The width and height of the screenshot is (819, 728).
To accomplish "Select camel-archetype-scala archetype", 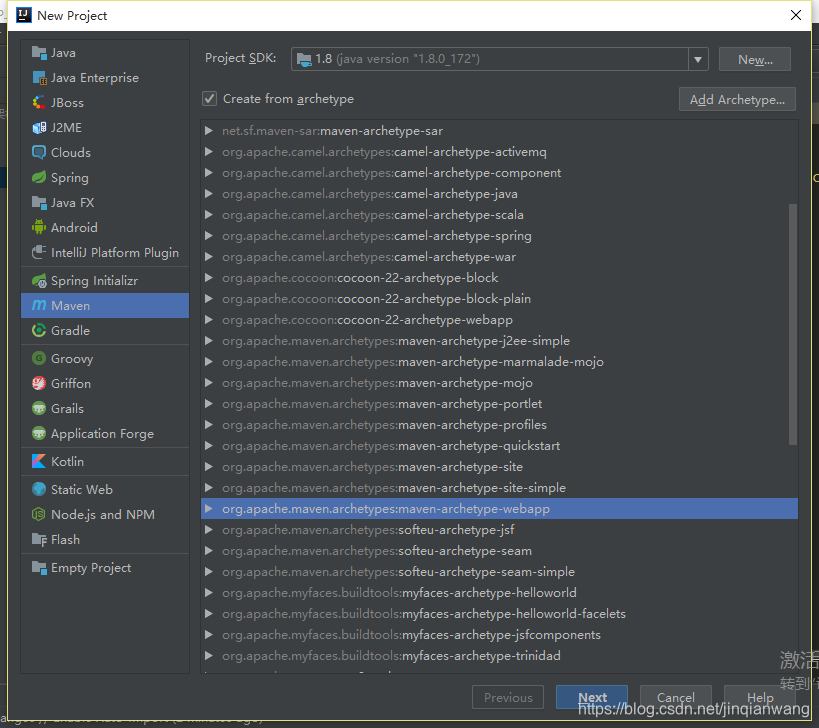I will [x=499, y=215].
